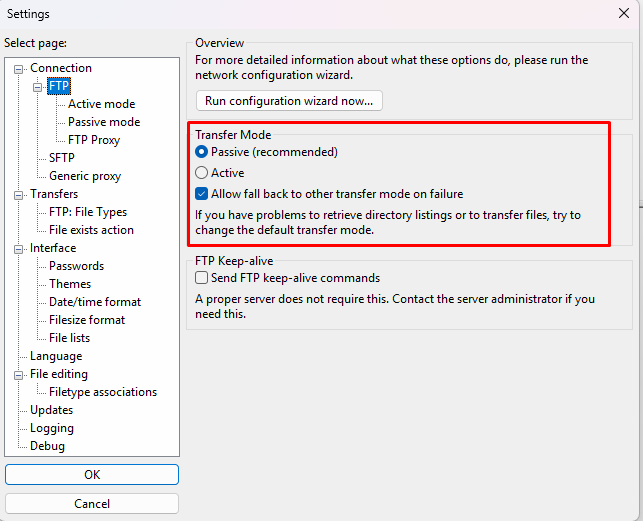The height and width of the screenshot is (521, 643).
Task: Enable Send FTP keep-alive commands checkbox
Action: 201,278
